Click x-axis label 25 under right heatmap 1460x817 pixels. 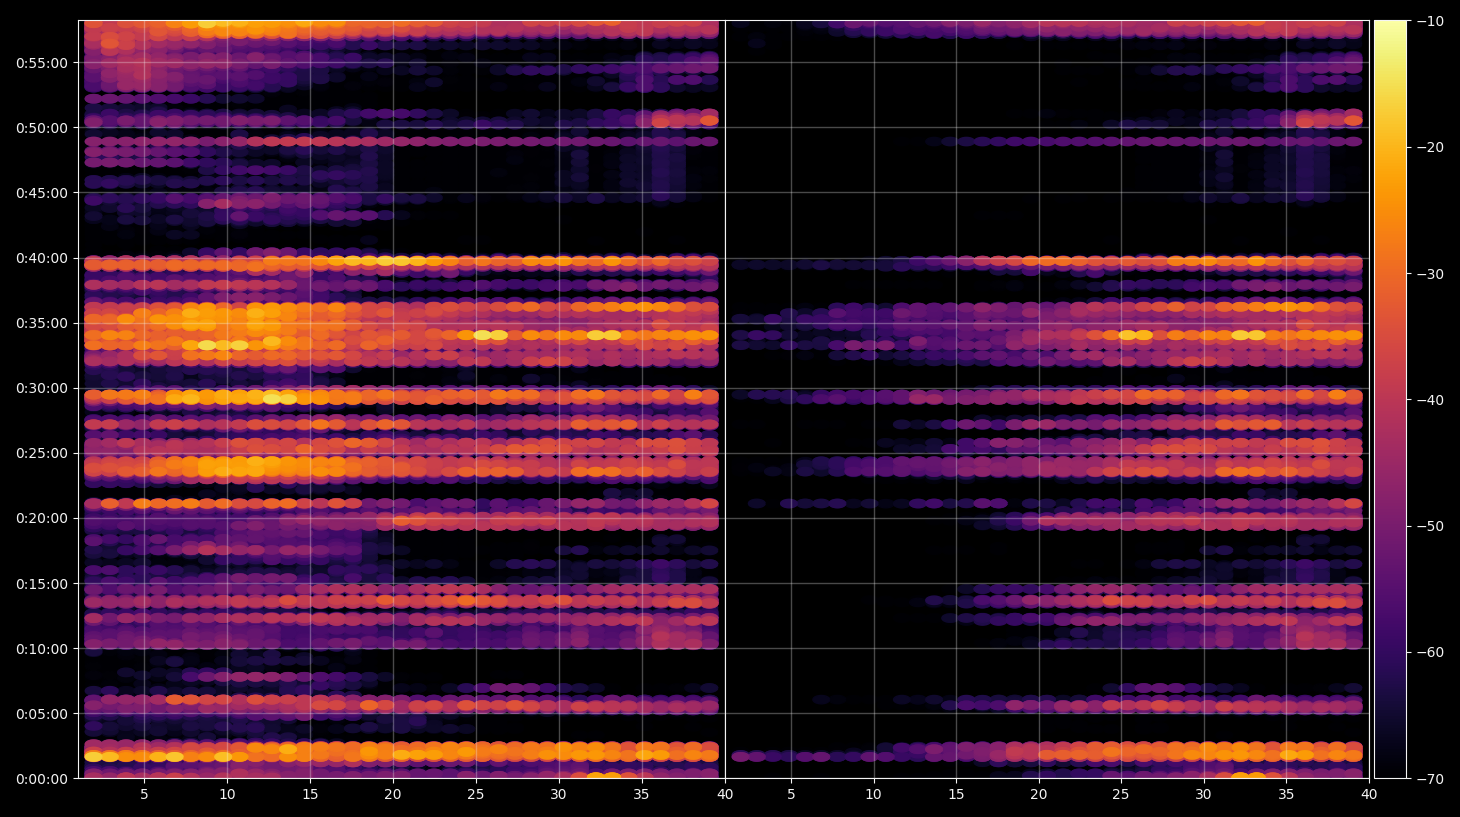1121,795
